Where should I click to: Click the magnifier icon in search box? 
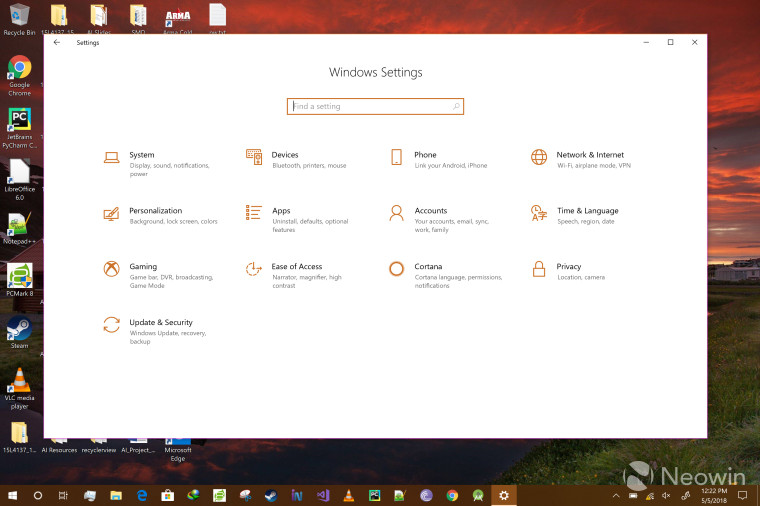456,106
